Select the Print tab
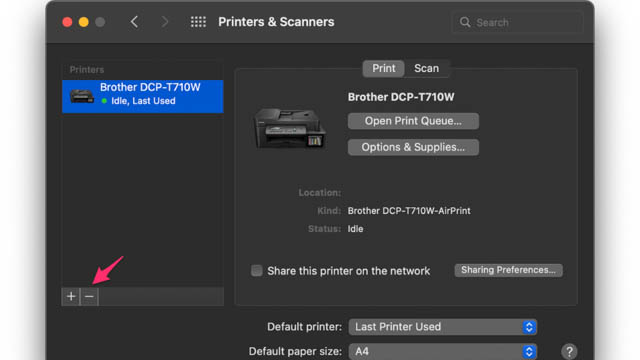 [384, 68]
